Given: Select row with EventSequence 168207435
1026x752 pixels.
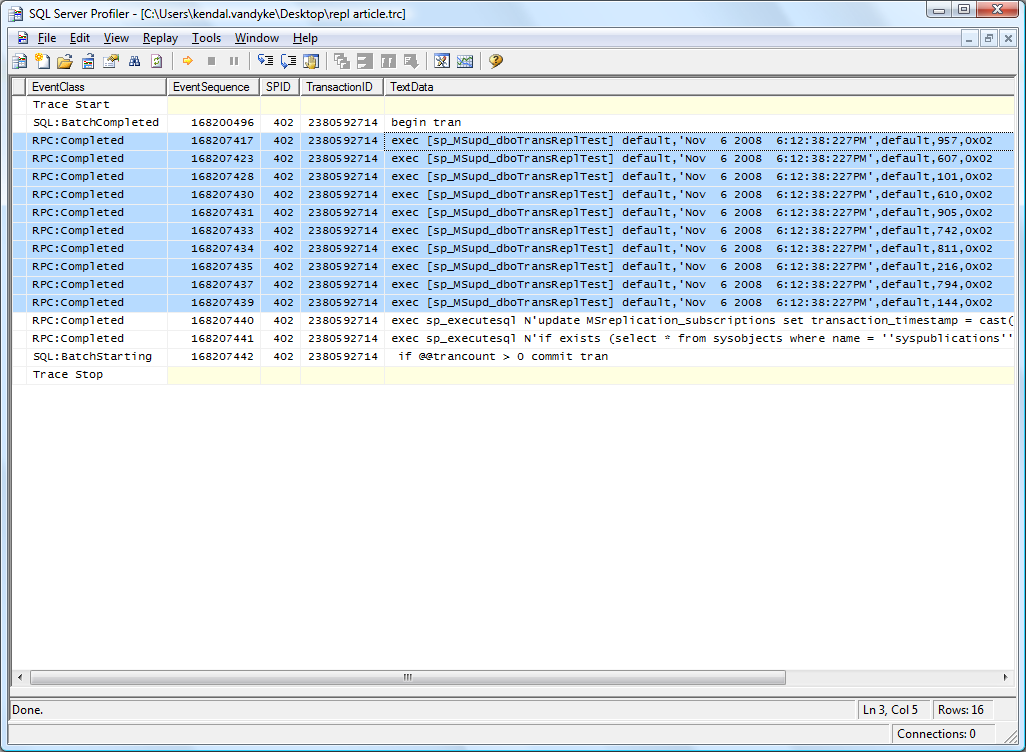Looking at the screenshot, I should click(513, 266).
